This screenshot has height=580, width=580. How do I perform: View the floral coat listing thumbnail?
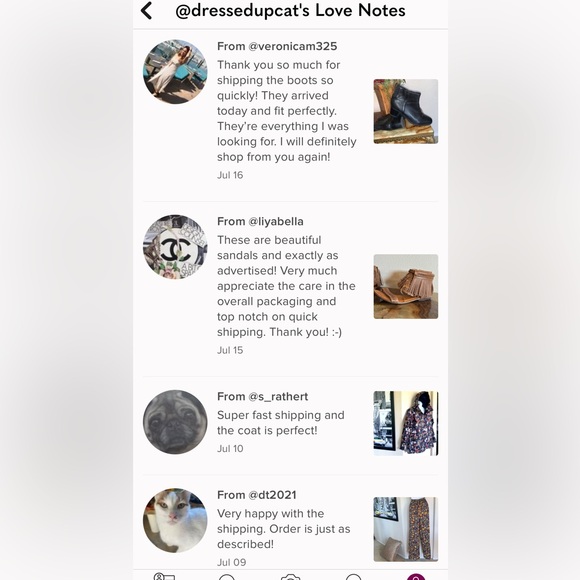[x=406, y=423]
